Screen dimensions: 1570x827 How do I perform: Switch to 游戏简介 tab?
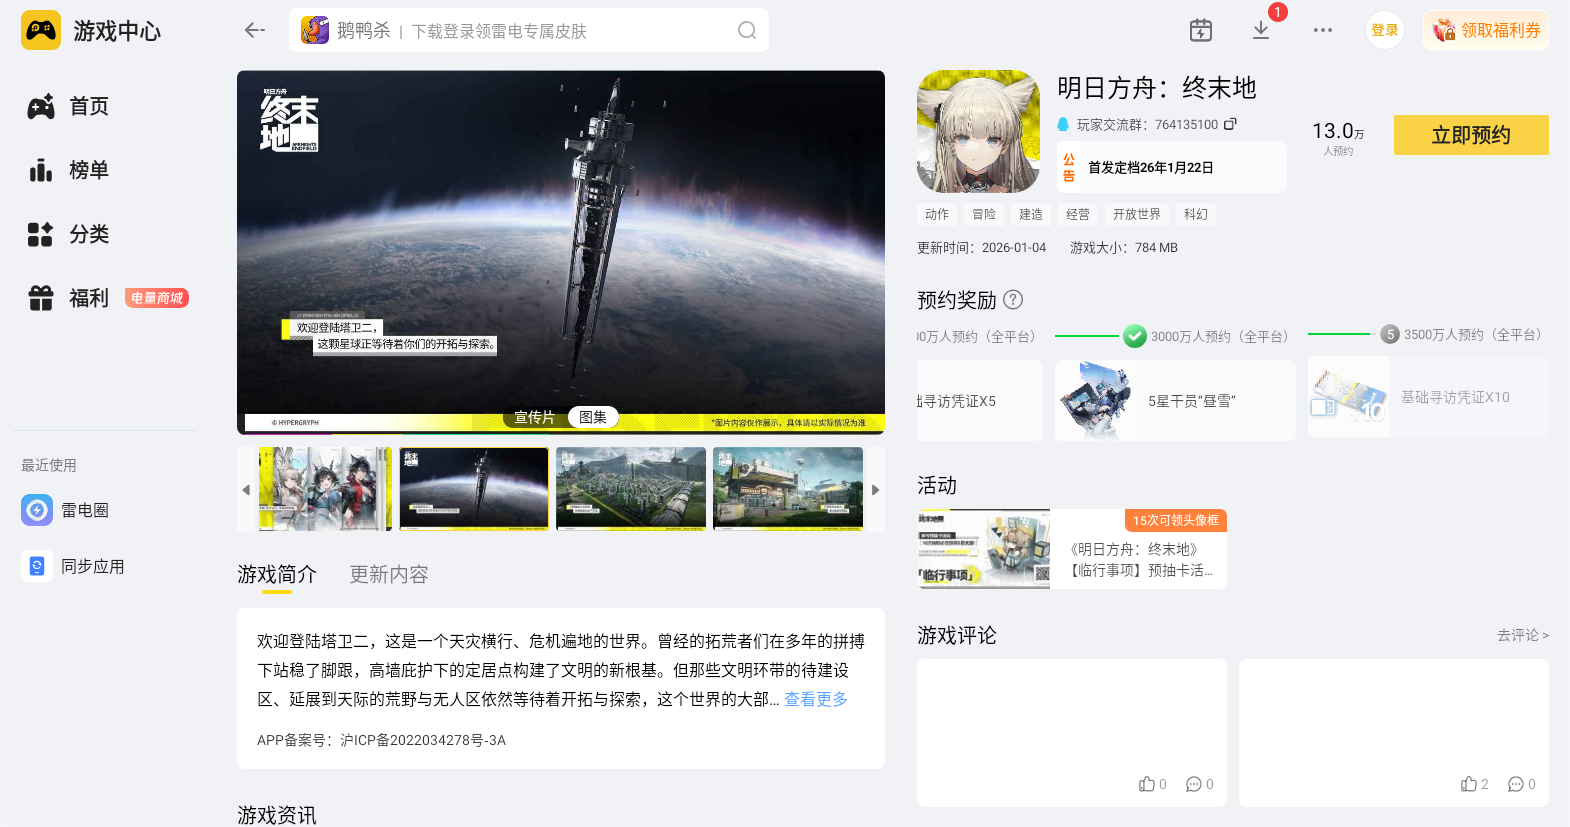click(x=277, y=575)
